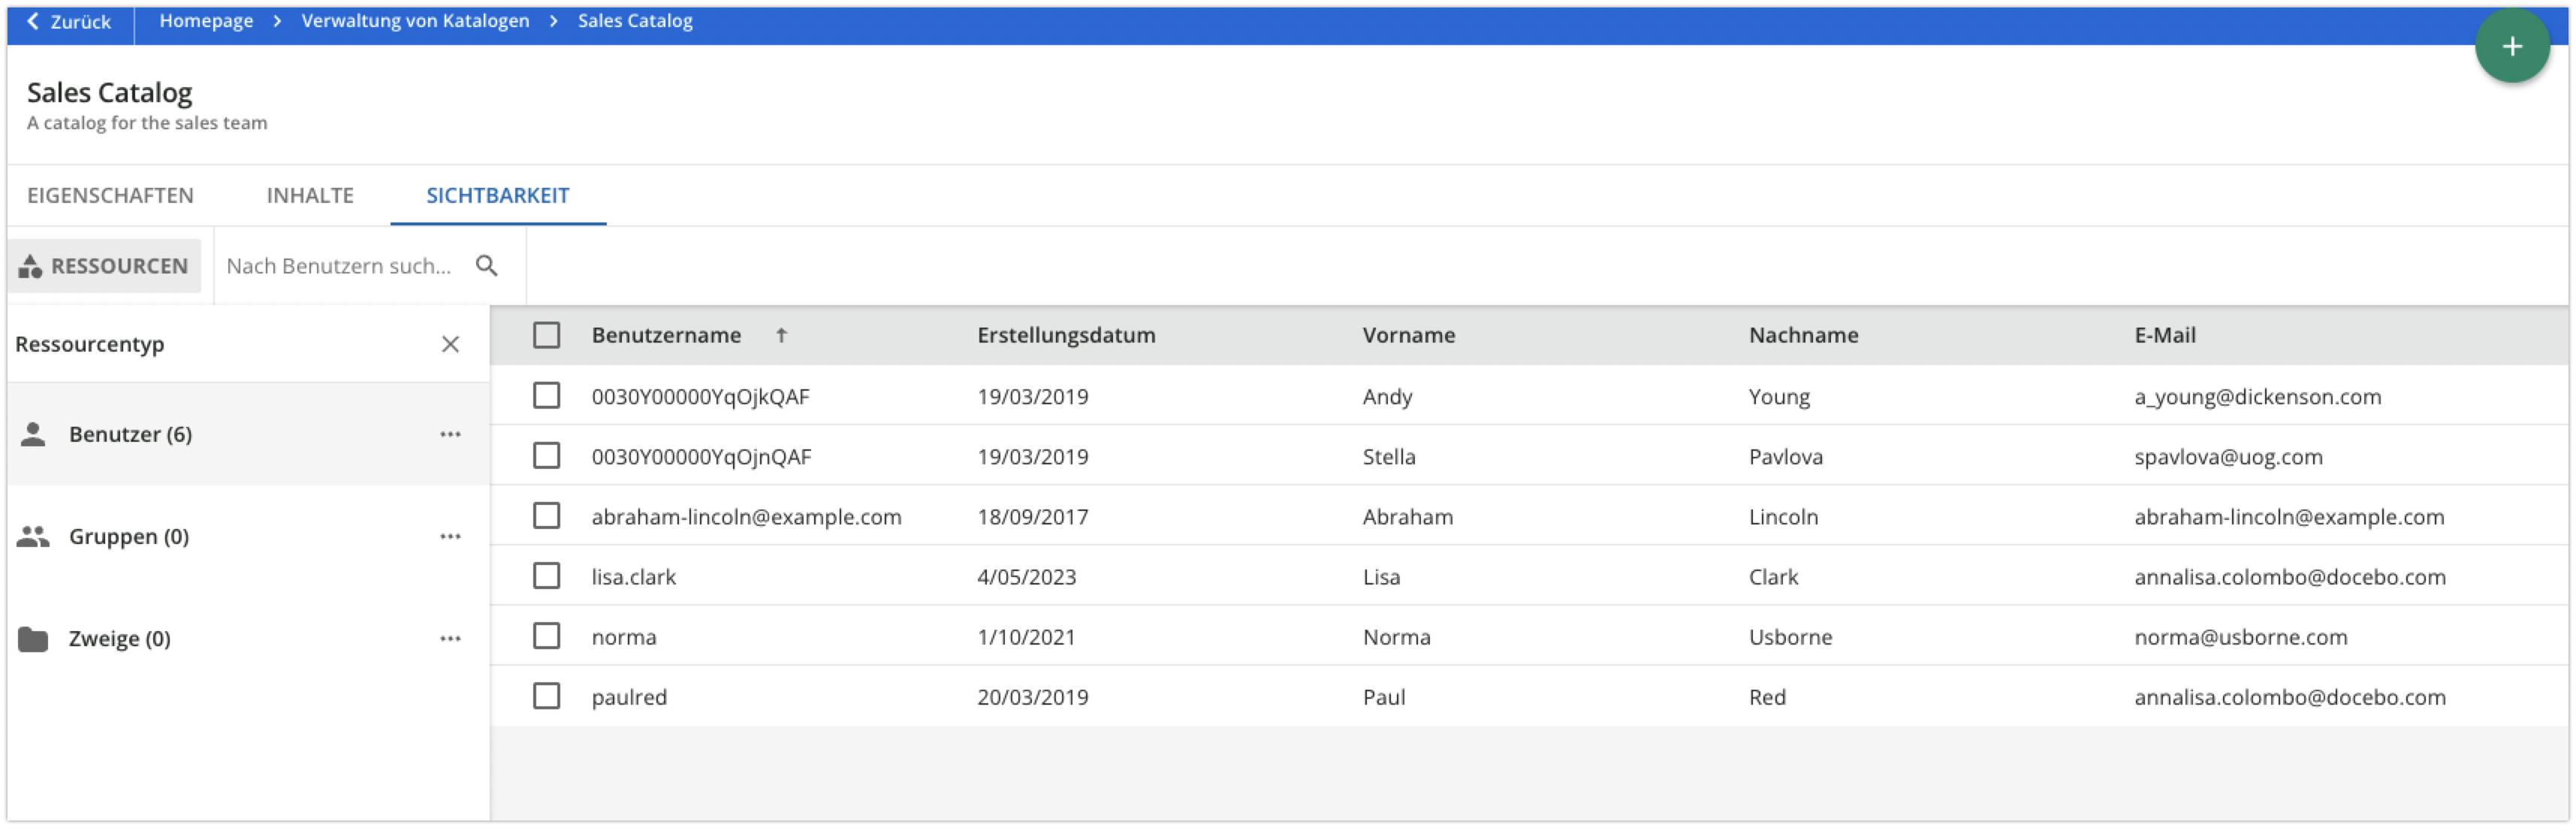Tick the checkbox next to norma

click(x=546, y=636)
